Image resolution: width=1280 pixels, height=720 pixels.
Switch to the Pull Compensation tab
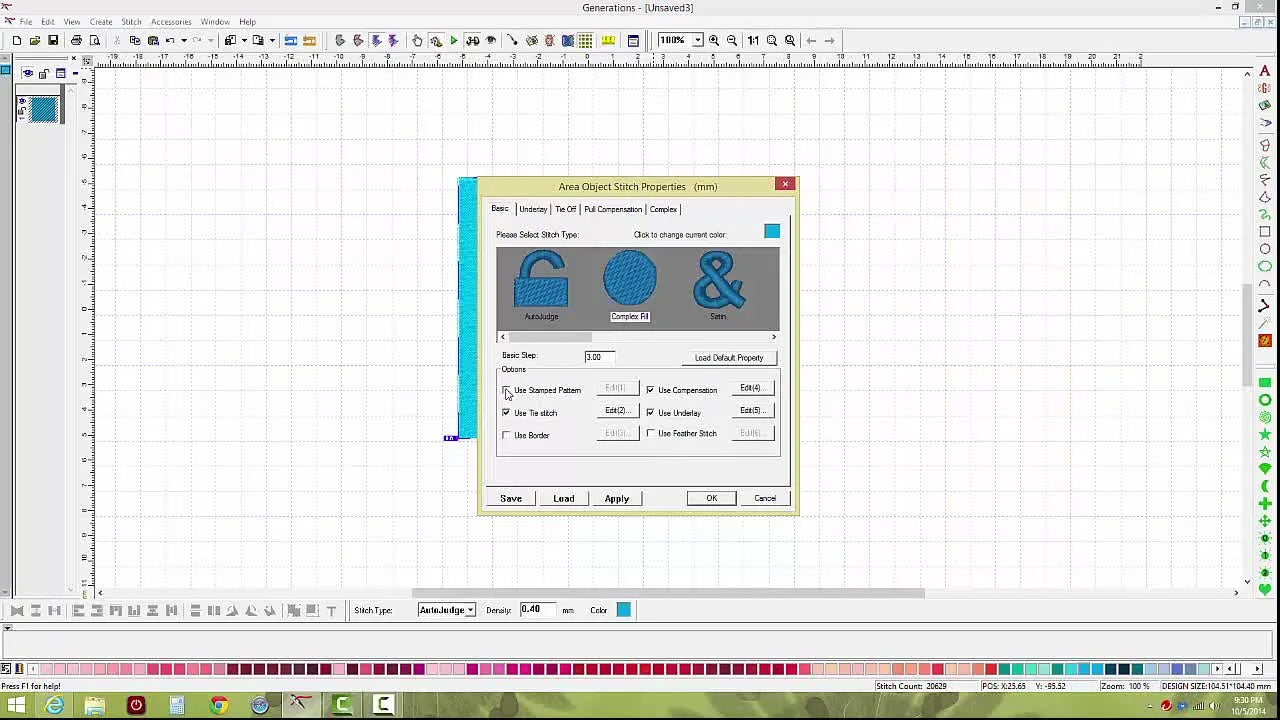tap(613, 209)
